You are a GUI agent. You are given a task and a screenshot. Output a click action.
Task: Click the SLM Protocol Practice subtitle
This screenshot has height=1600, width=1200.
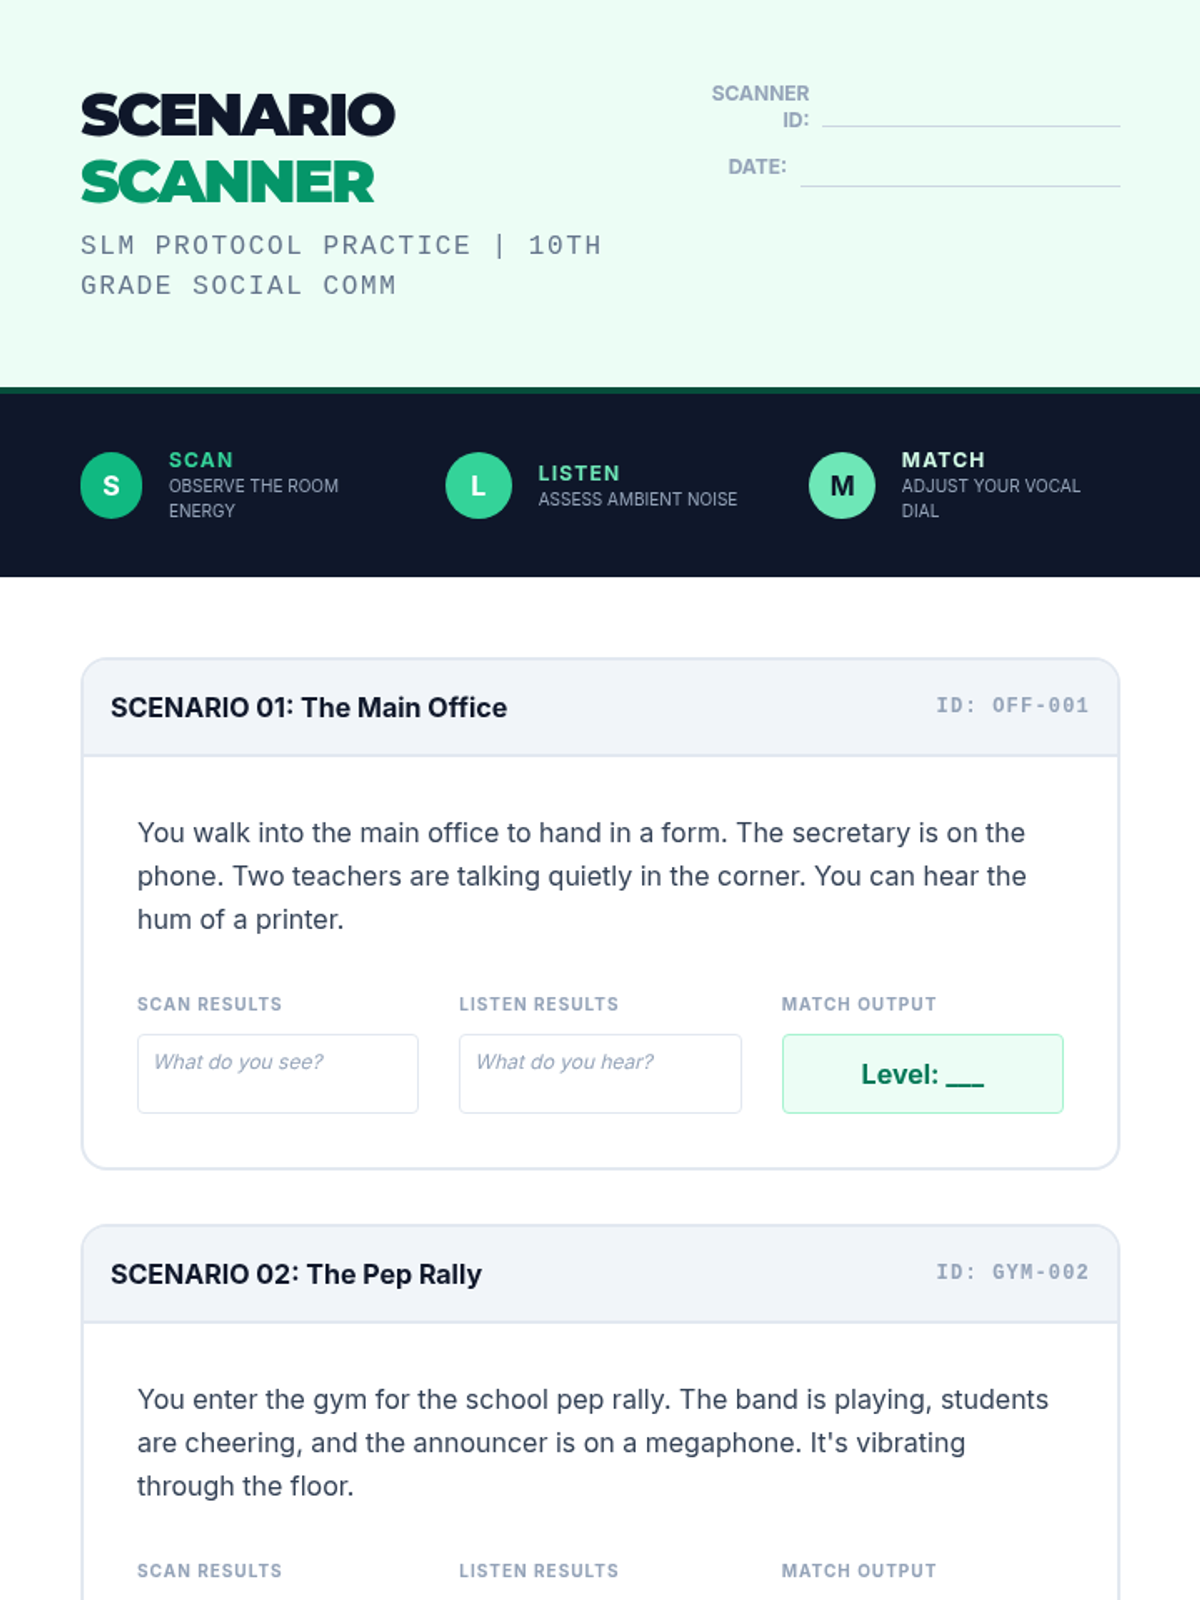341,265
